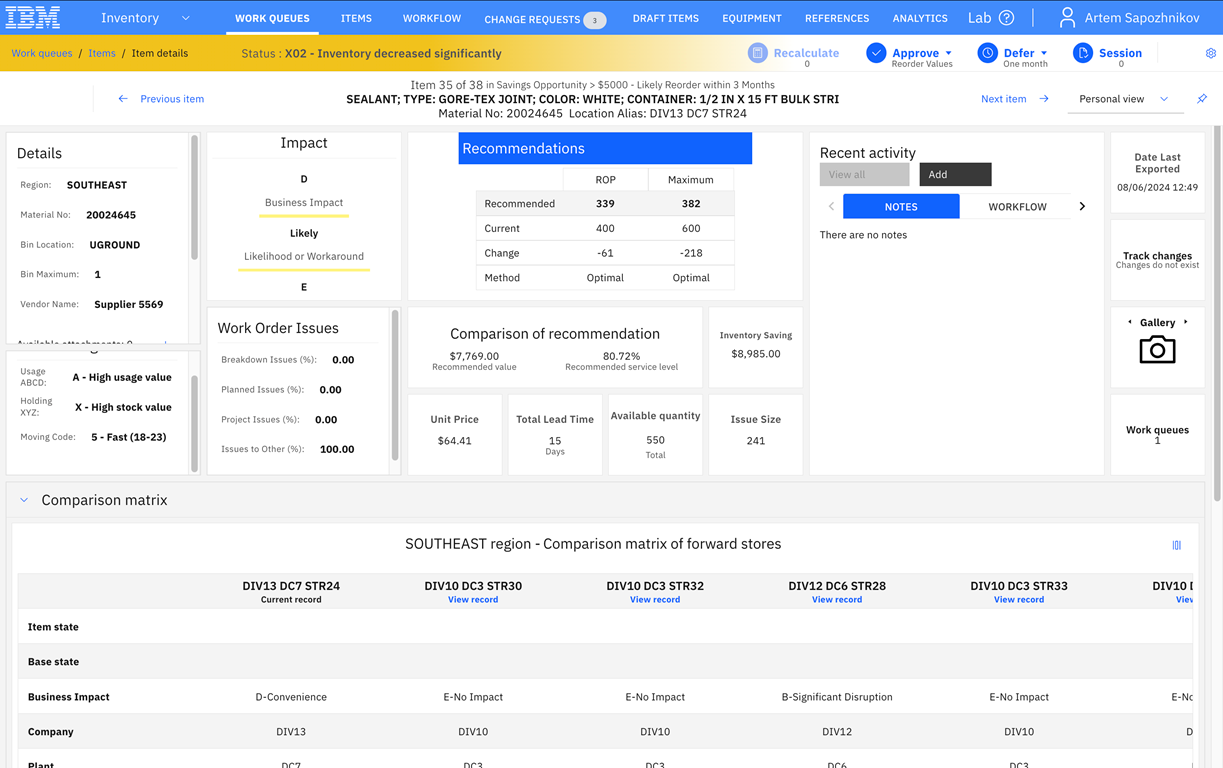
Task: Open the Track changes card
Action: pyautogui.click(x=1157, y=260)
